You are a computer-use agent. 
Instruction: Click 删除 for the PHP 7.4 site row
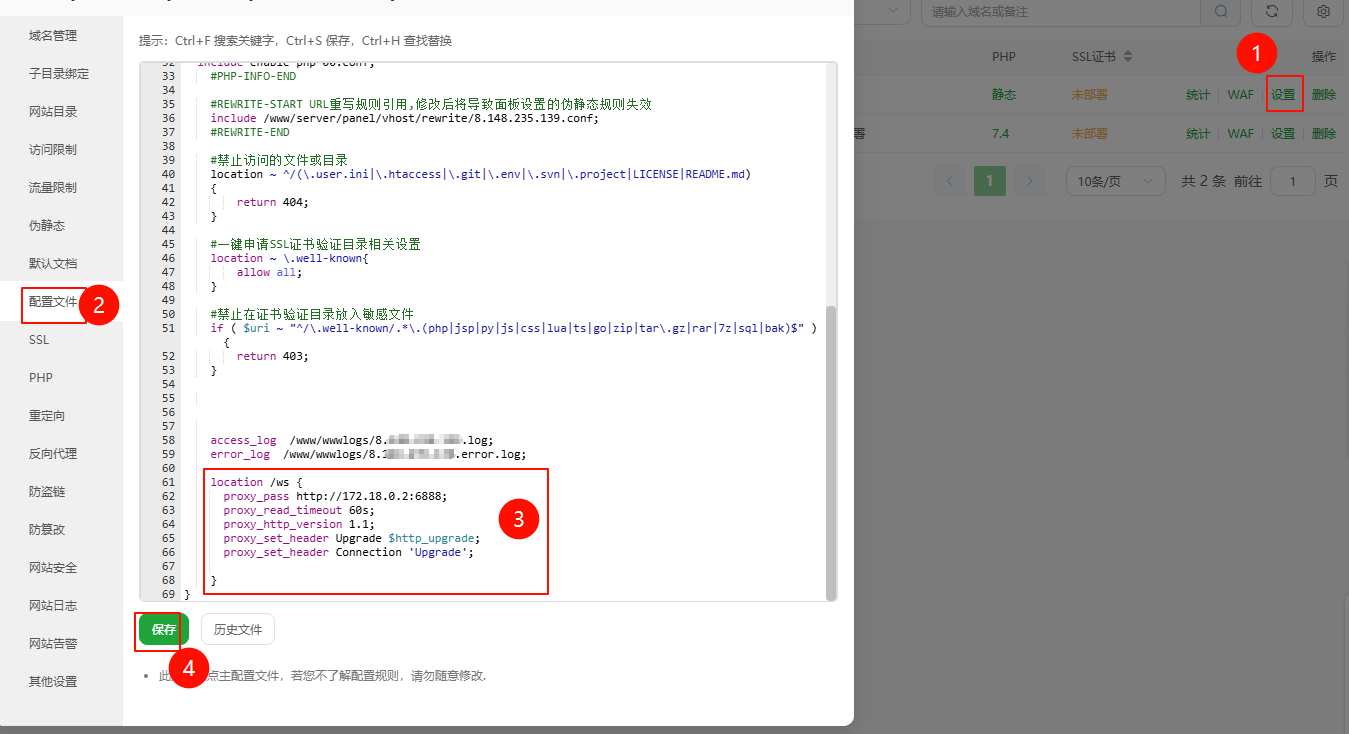point(1324,133)
